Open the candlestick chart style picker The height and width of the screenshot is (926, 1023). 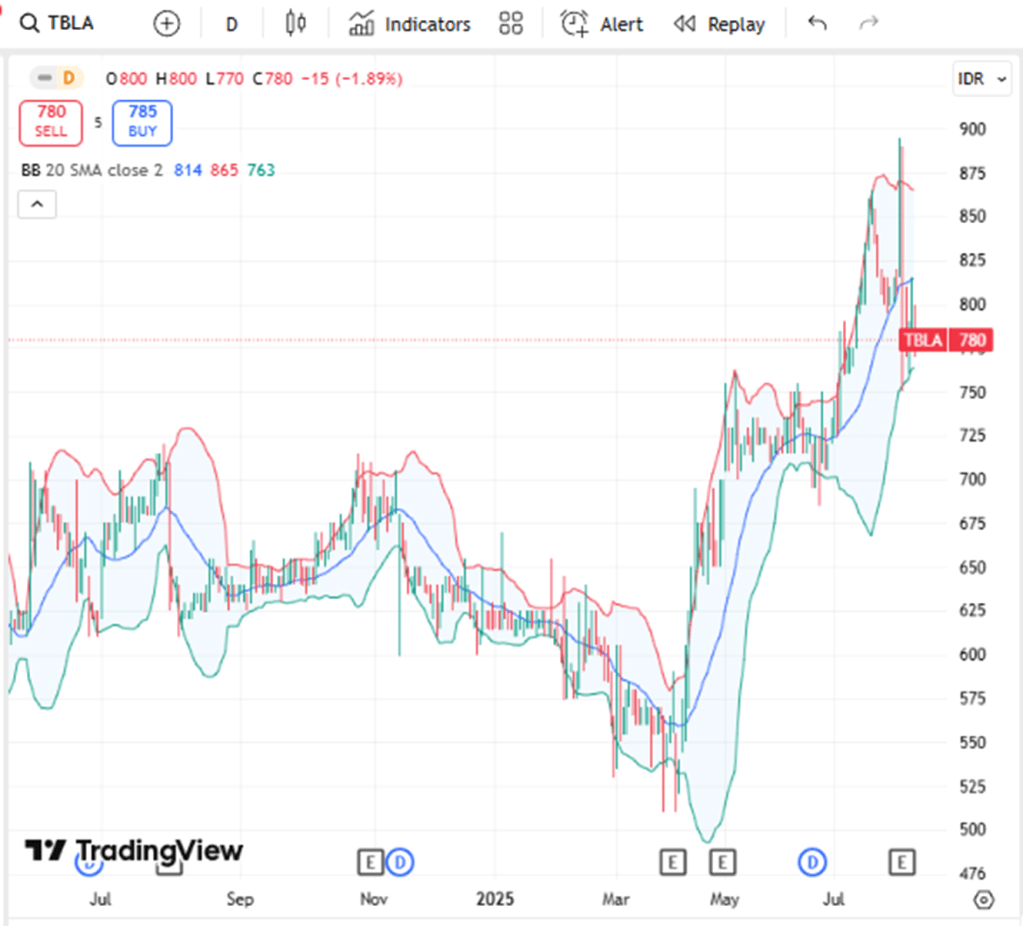click(x=295, y=24)
